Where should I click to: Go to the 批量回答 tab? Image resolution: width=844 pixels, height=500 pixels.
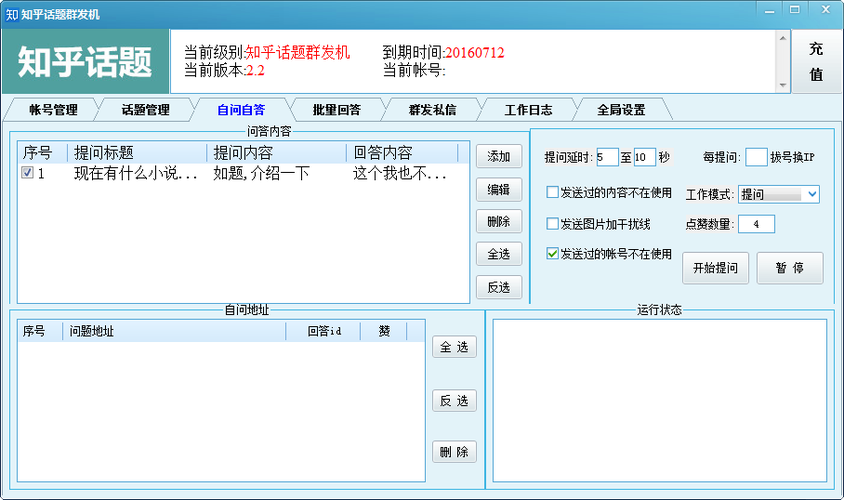pyautogui.click(x=336, y=110)
